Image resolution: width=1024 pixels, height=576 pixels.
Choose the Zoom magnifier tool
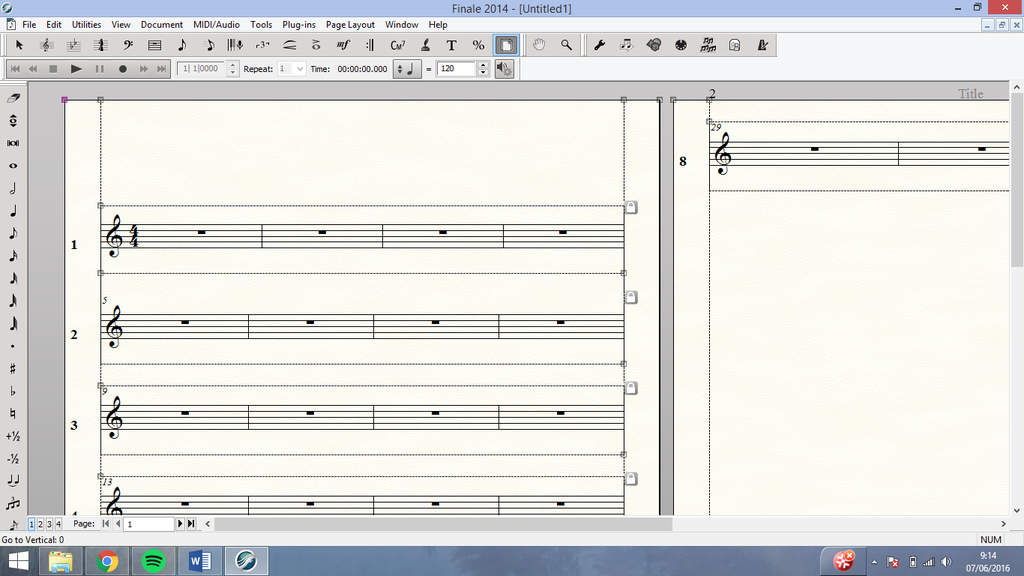[x=566, y=45]
